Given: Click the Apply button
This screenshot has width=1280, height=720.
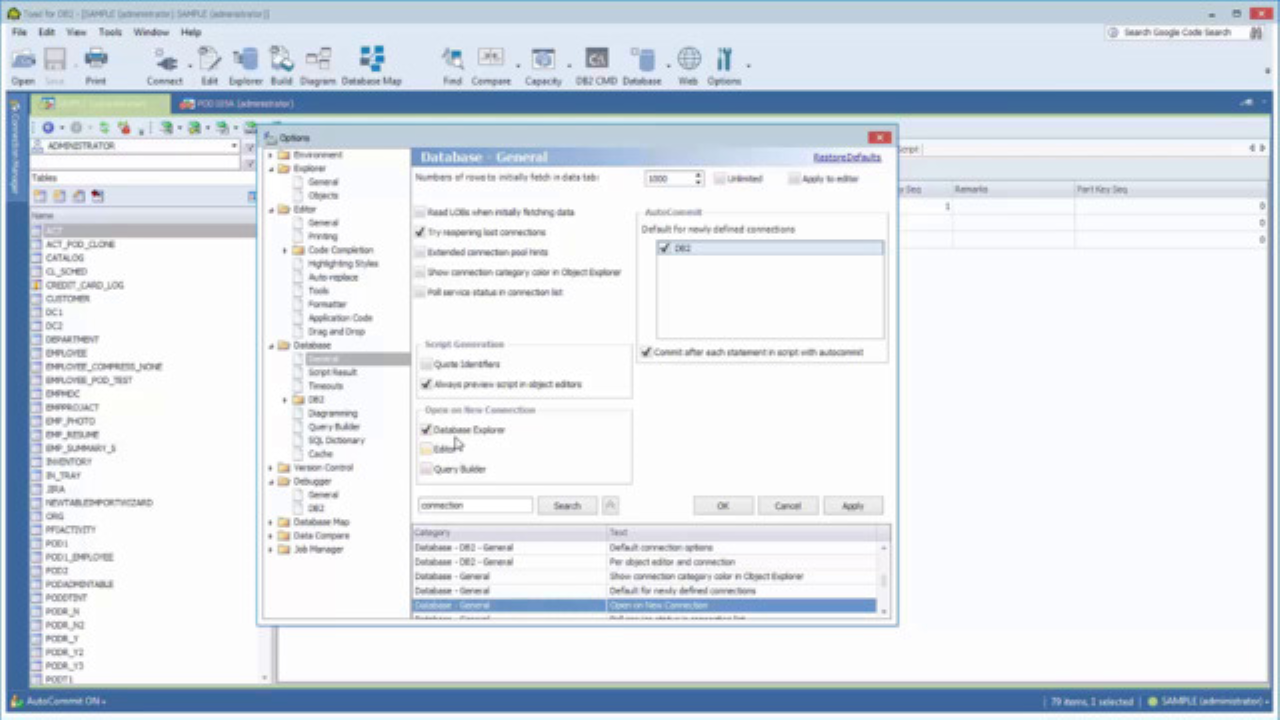Looking at the screenshot, I should point(852,506).
